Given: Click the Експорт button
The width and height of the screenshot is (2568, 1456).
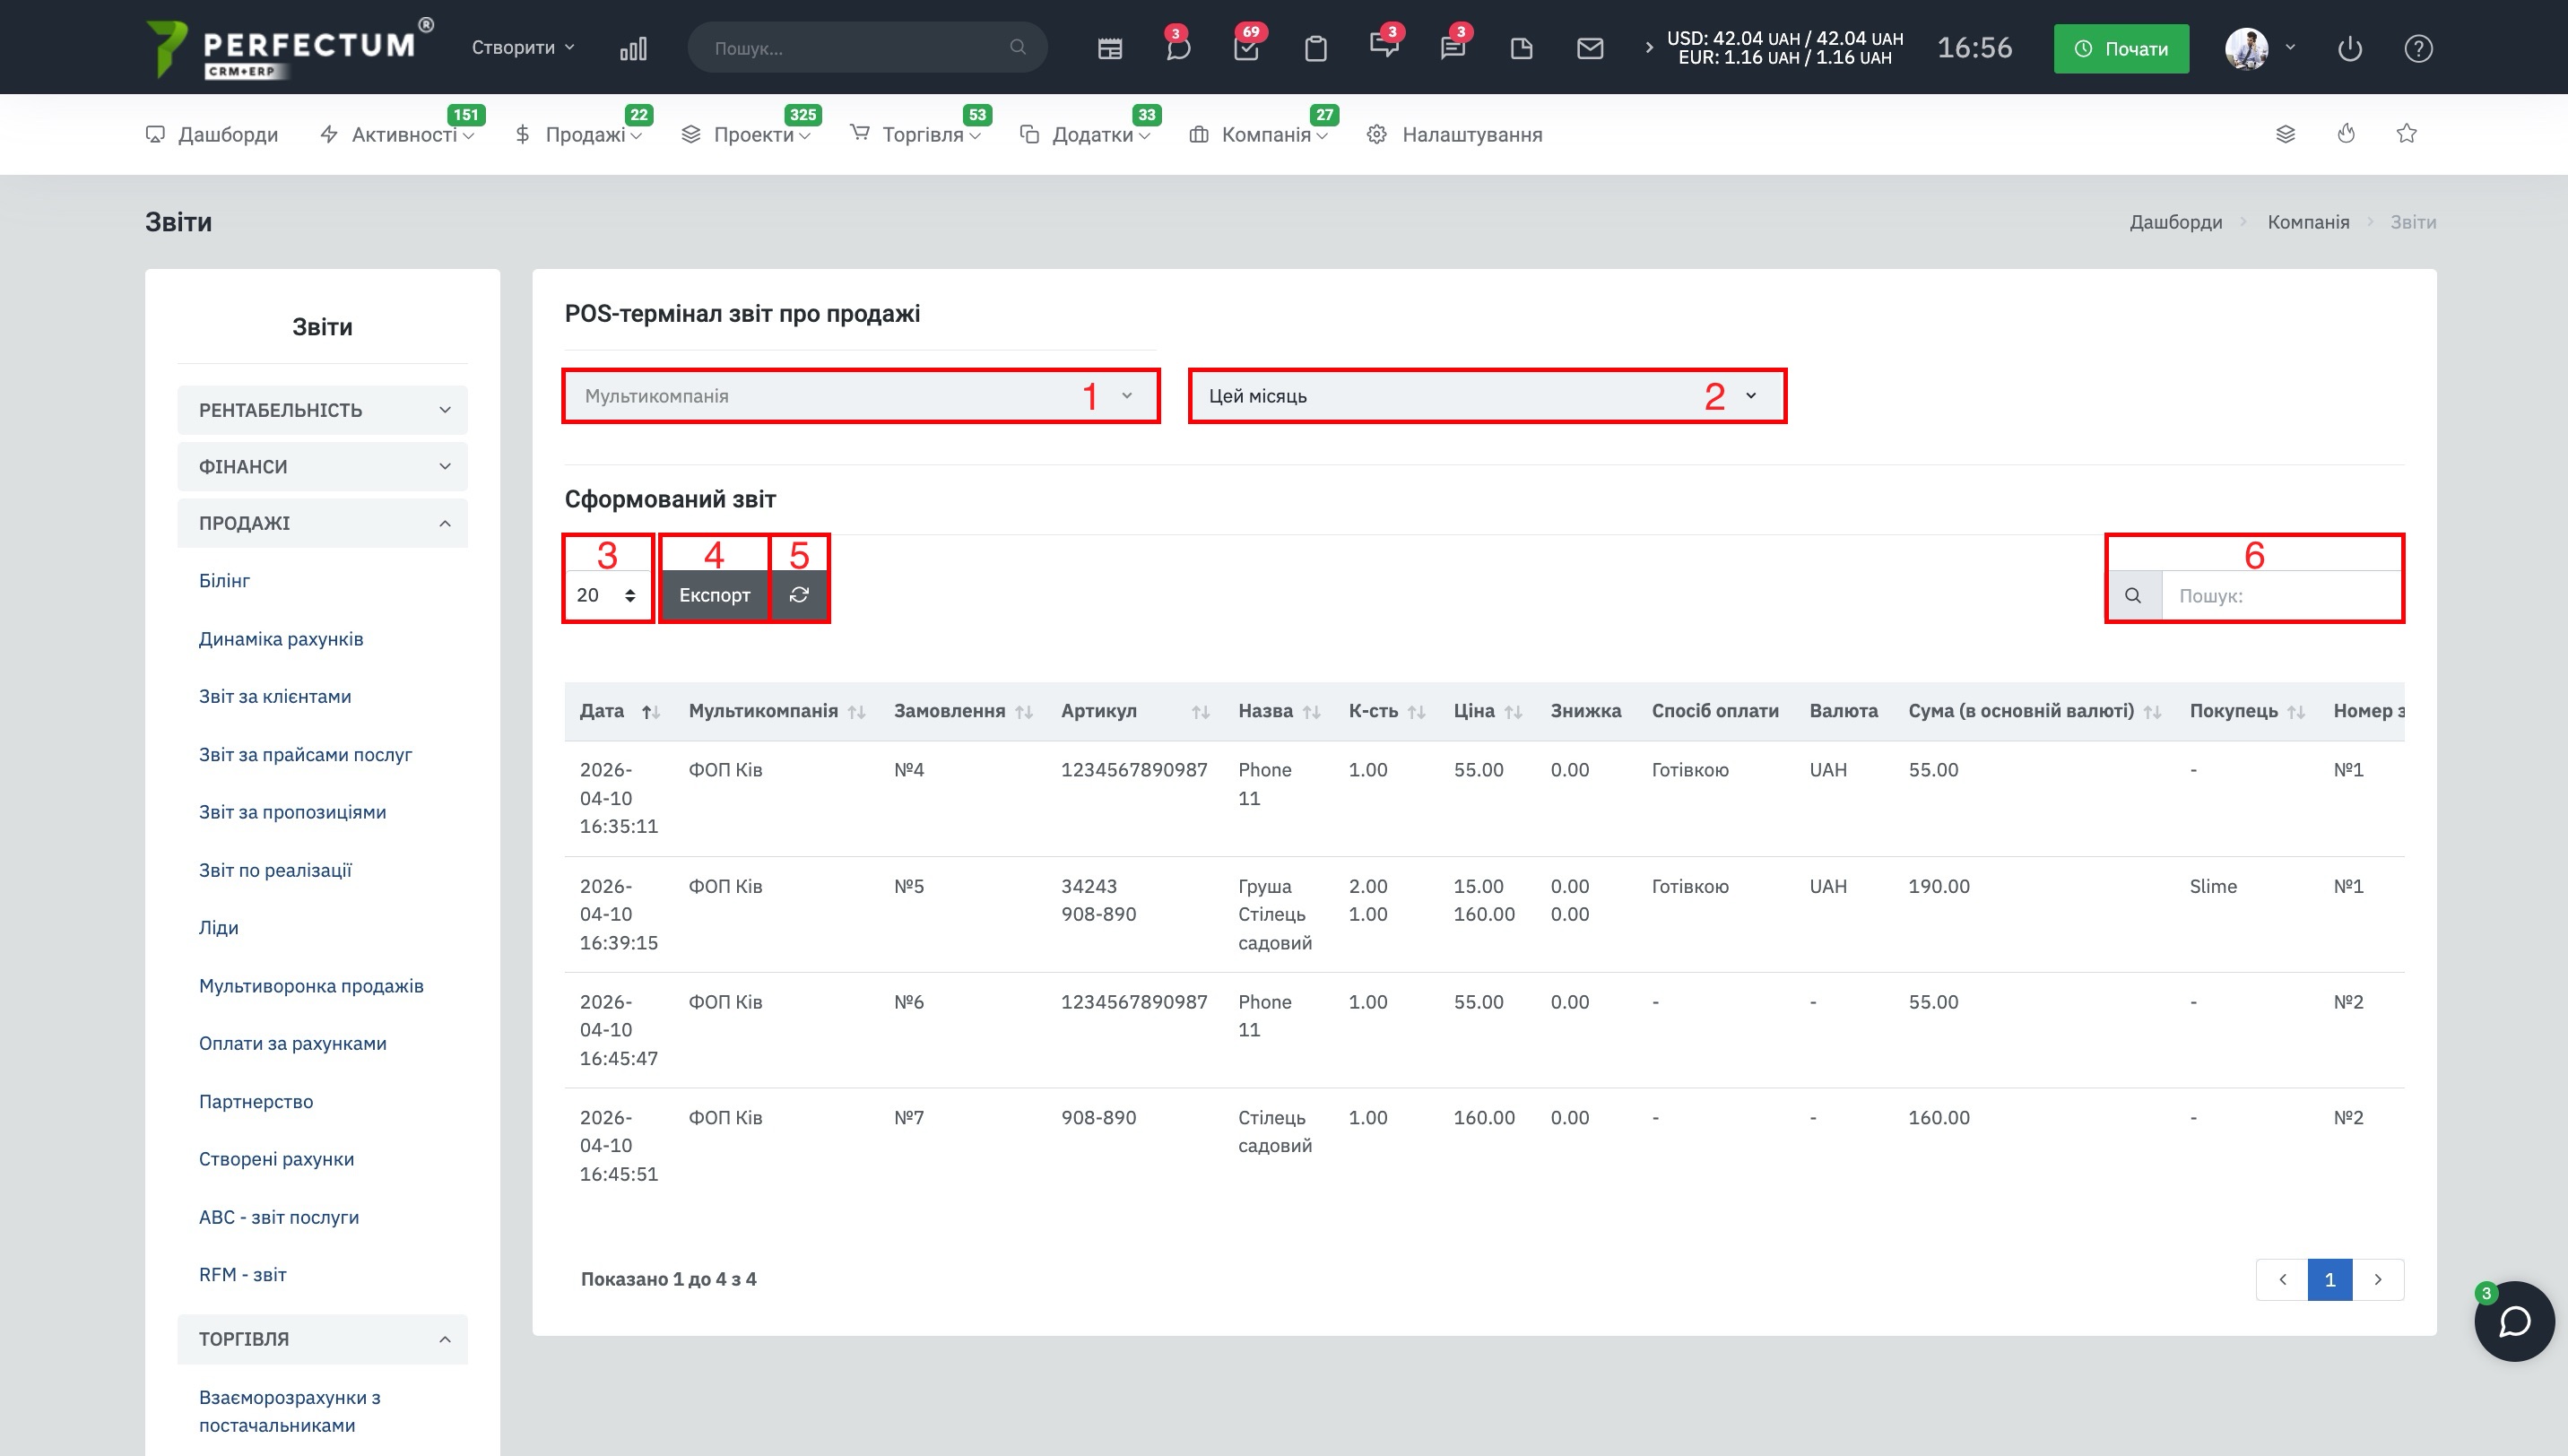Looking at the screenshot, I should 714,595.
